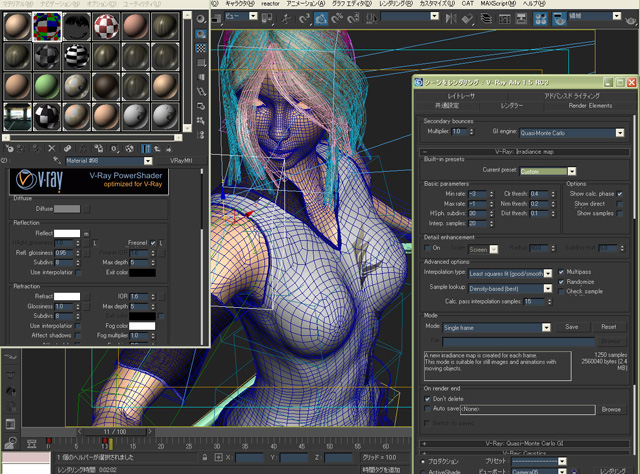Click VRayMtl material type button
This screenshot has height=474, width=640.
click(x=181, y=161)
